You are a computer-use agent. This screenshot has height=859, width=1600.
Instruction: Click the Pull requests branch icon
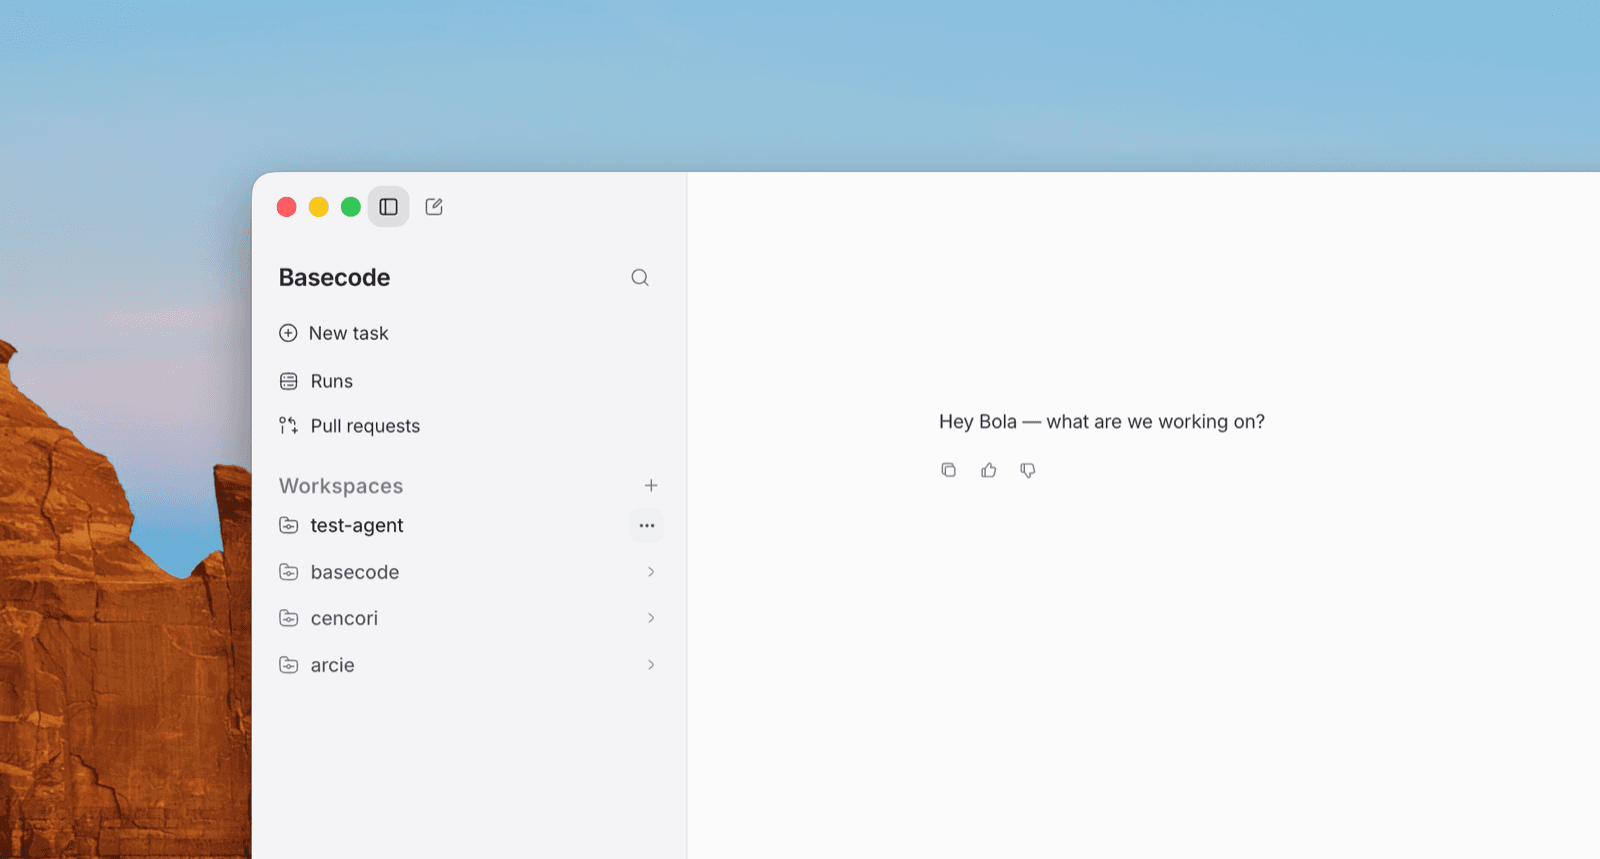click(x=288, y=426)
